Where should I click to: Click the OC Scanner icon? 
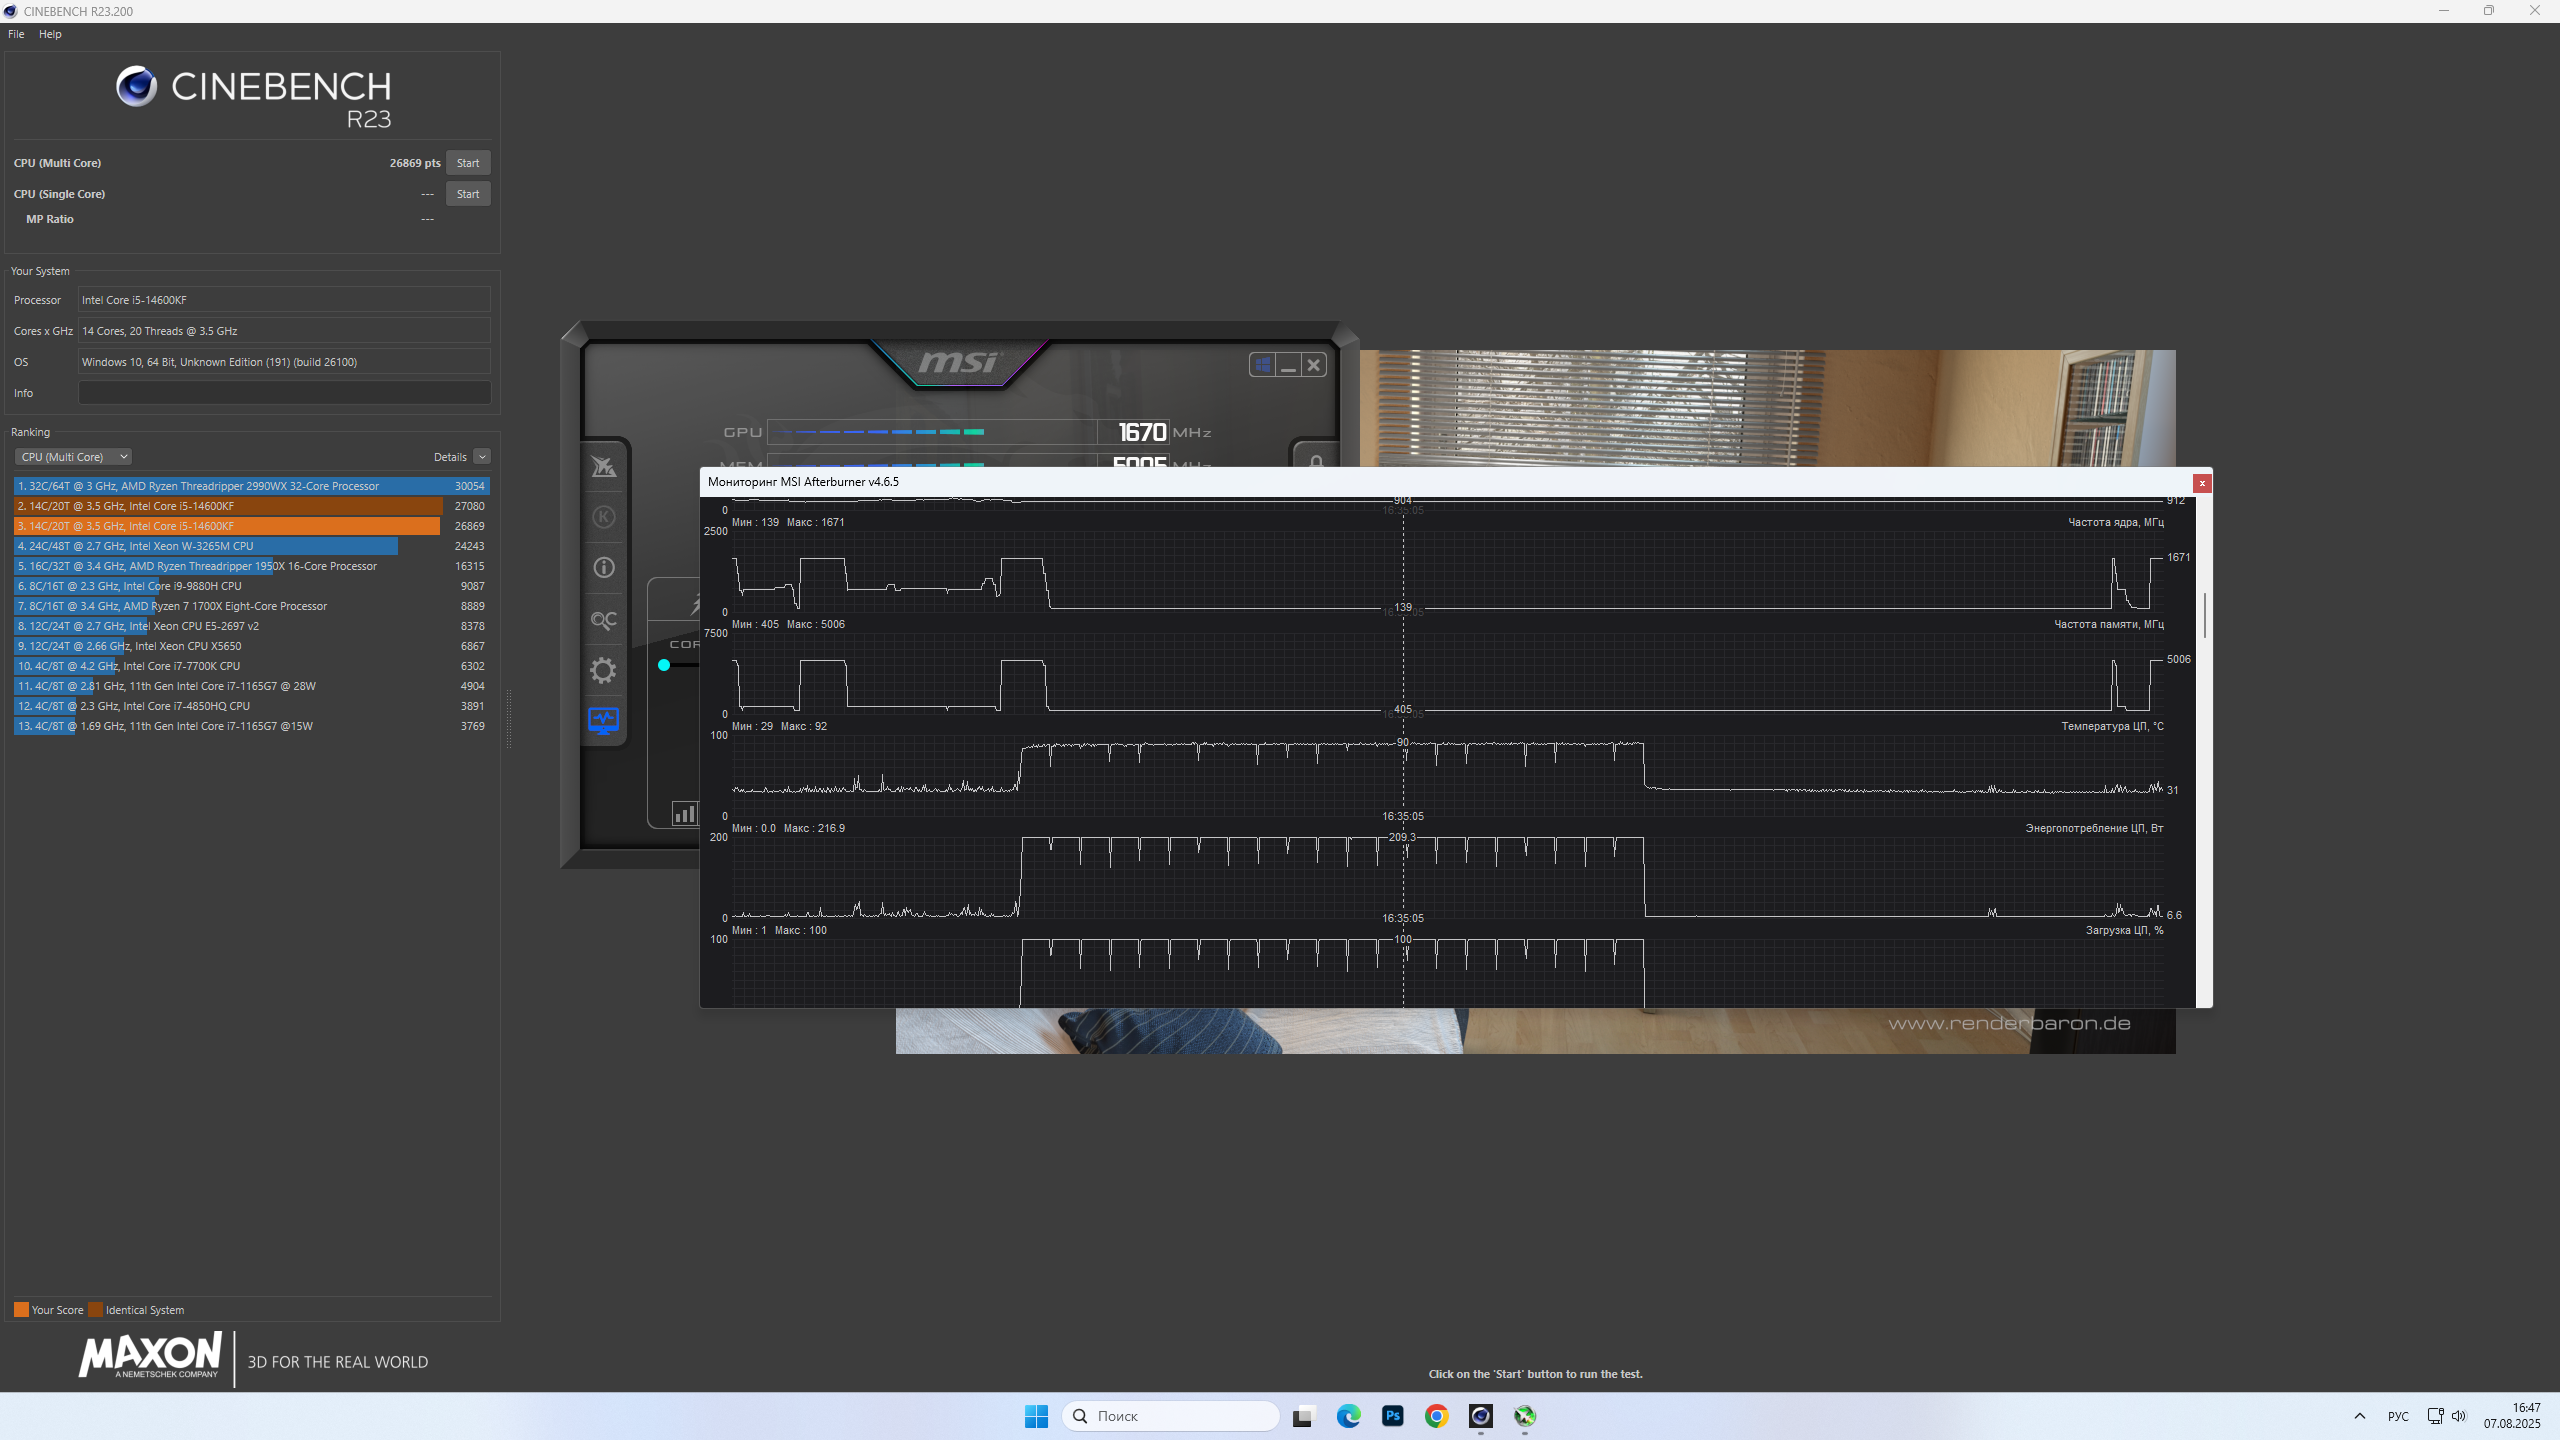coord(603,620)
